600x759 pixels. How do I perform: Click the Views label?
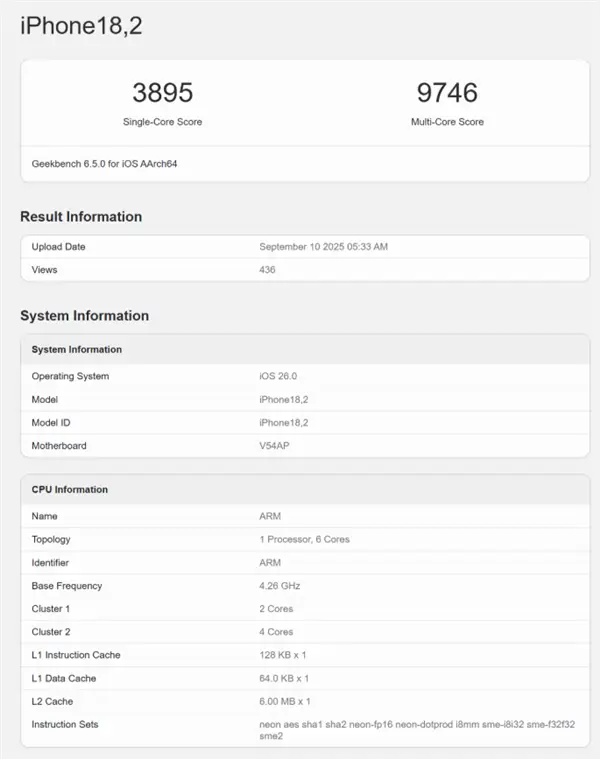coord(45,270)
